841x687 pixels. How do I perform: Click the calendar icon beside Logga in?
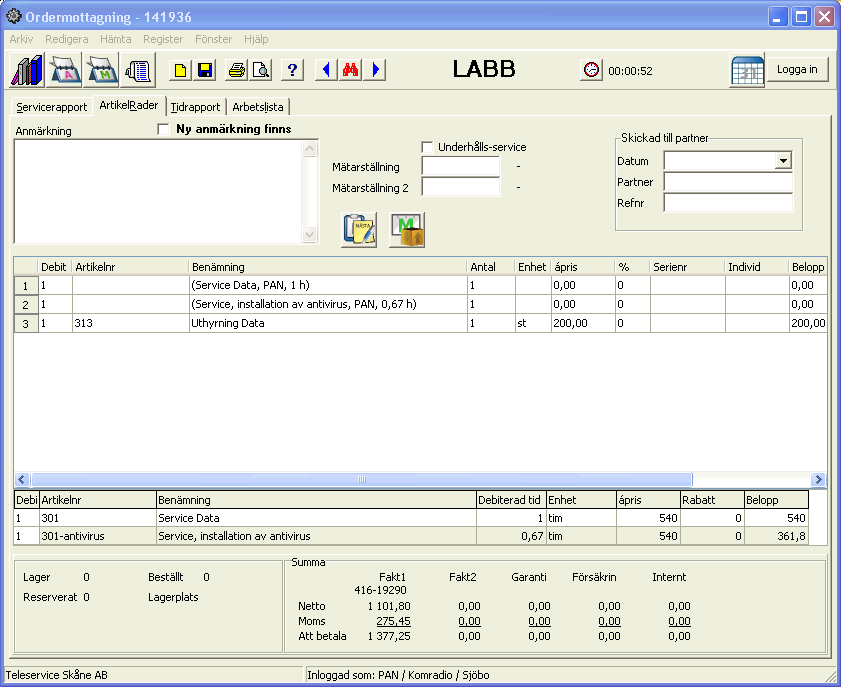point(747,71)
